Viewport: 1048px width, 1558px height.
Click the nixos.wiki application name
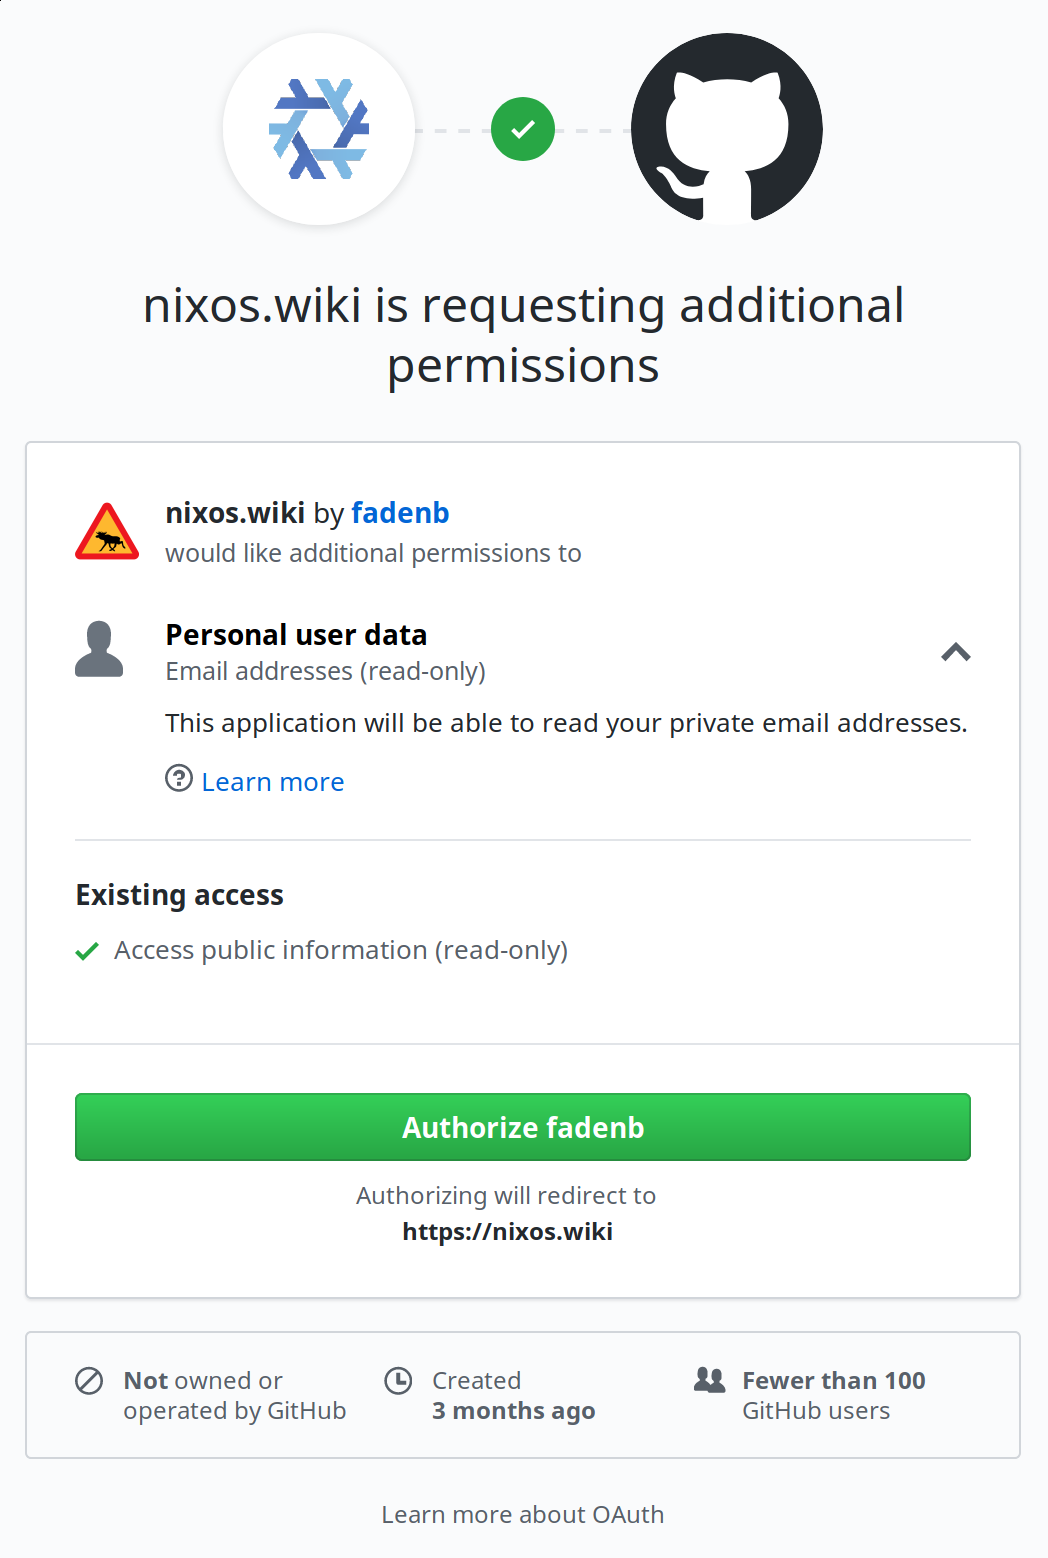[x=235, y=513]
